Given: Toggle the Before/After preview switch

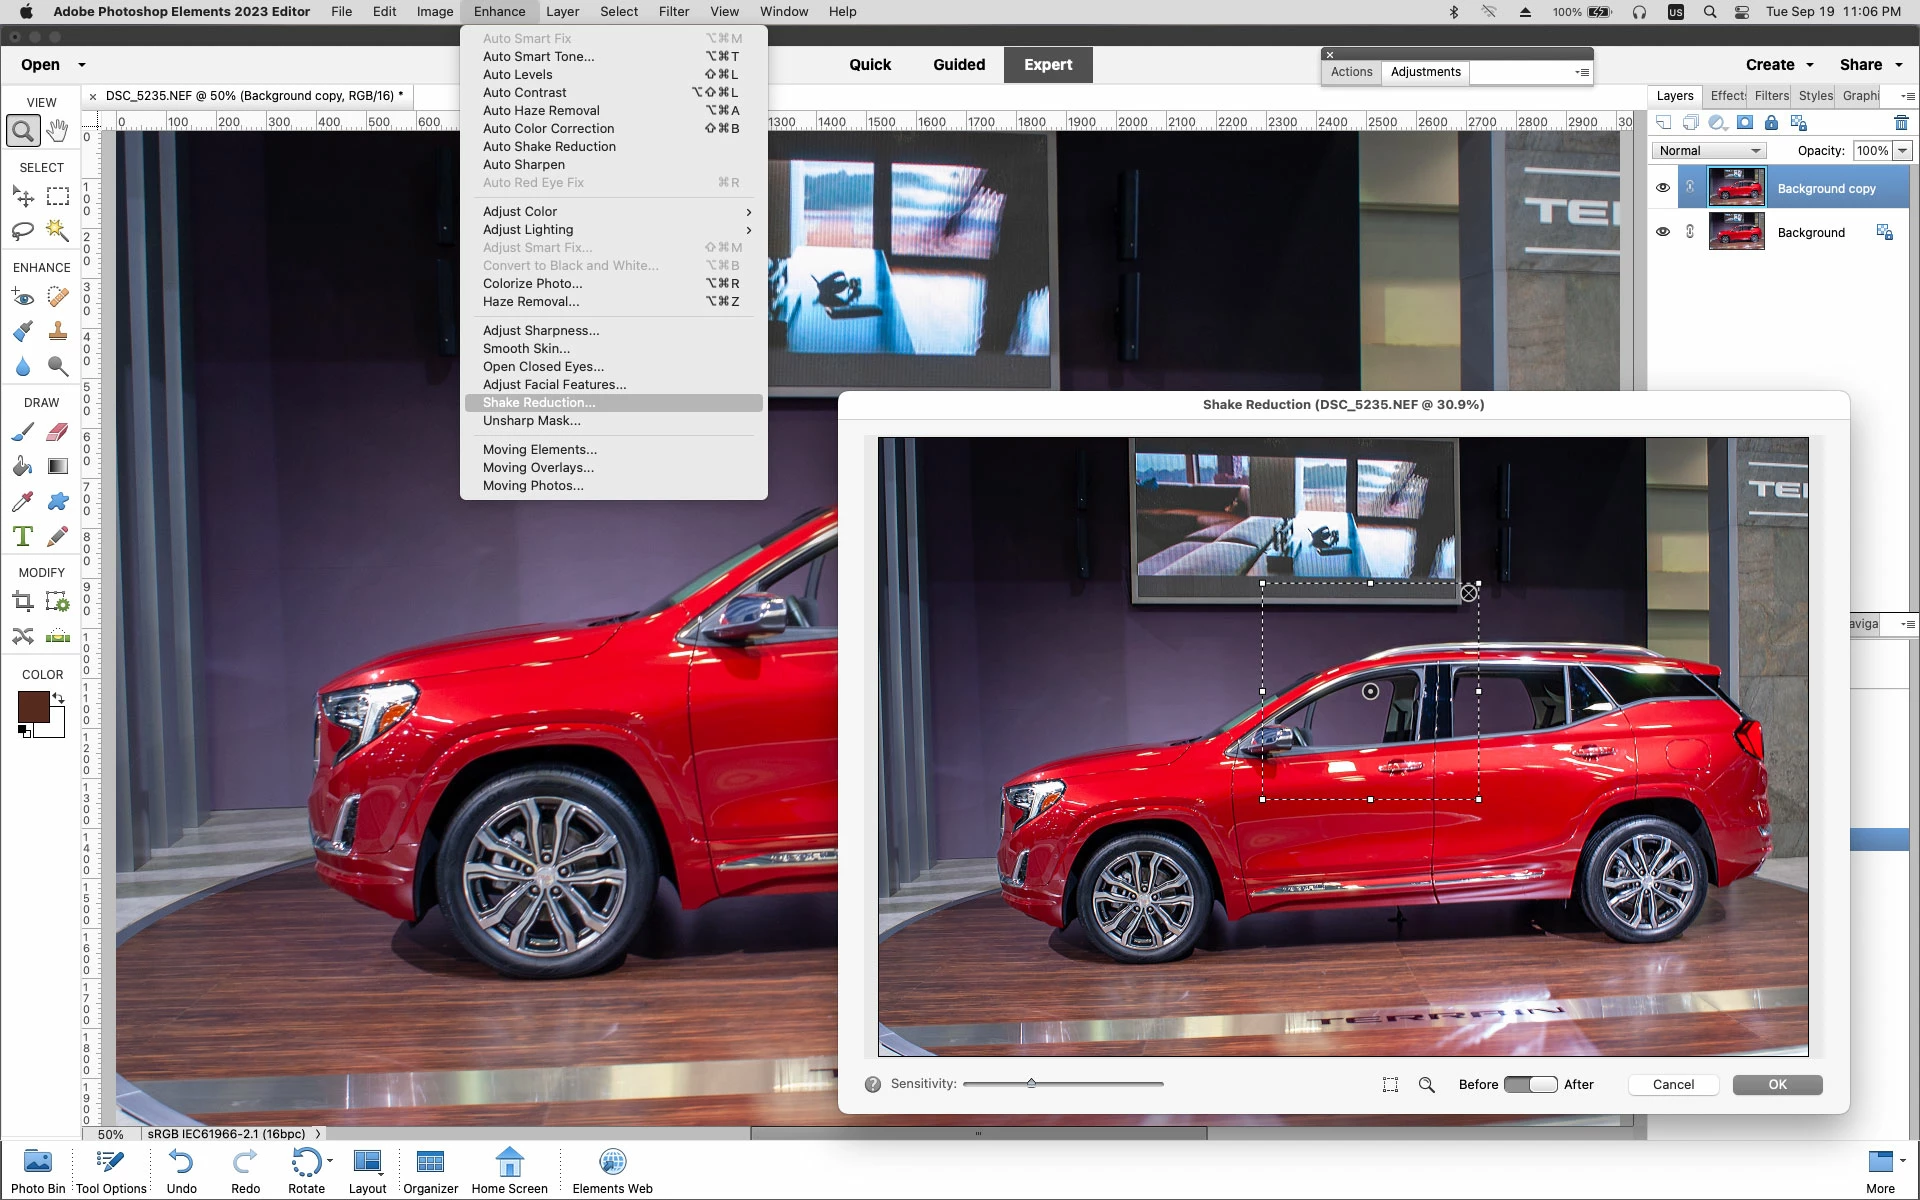Looking at the screenshot, I should click(1530, 1085).
